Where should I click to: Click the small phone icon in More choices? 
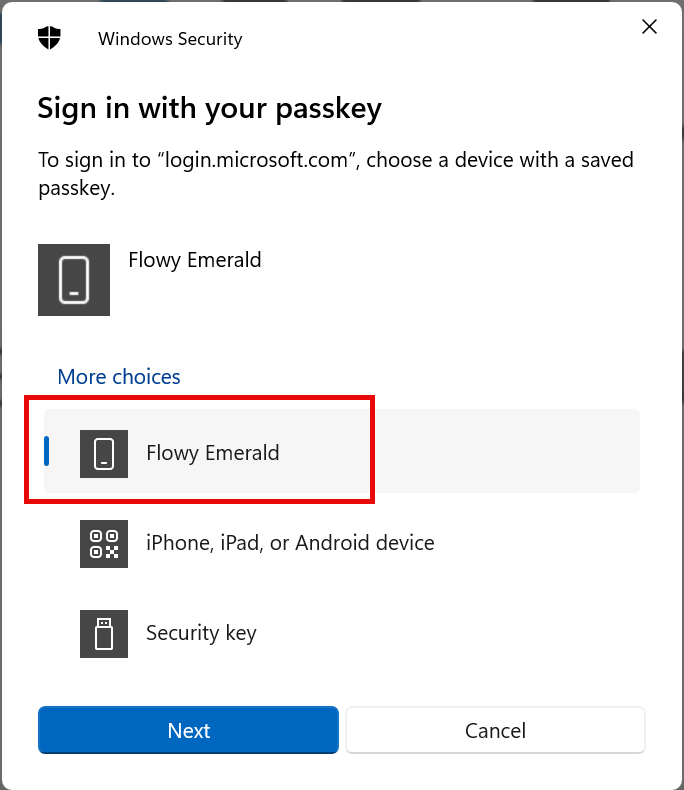tap(104, 453)
